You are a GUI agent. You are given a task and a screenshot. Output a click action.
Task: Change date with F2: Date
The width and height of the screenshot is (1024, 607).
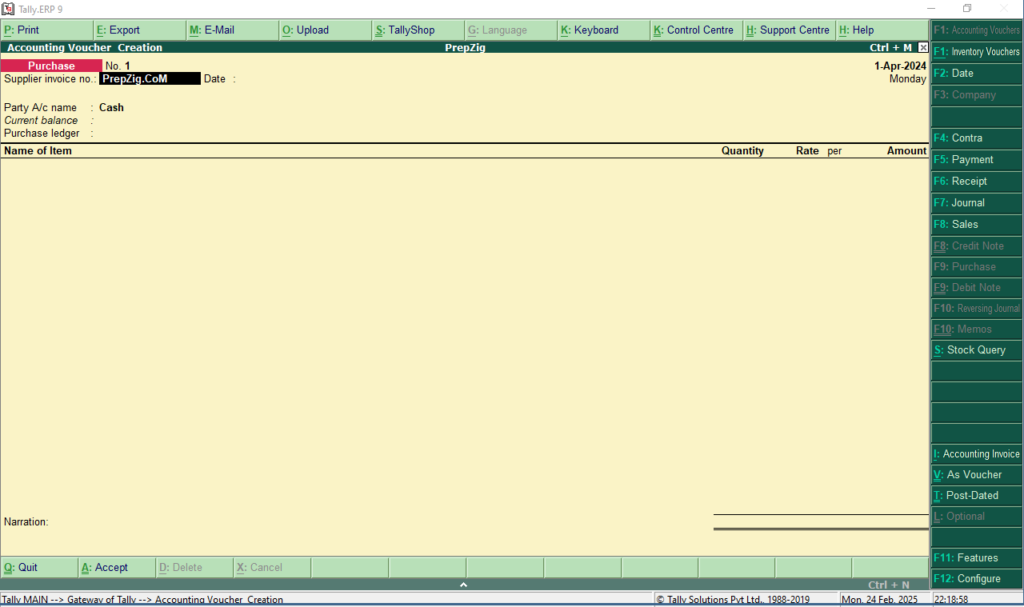[976, 73]
